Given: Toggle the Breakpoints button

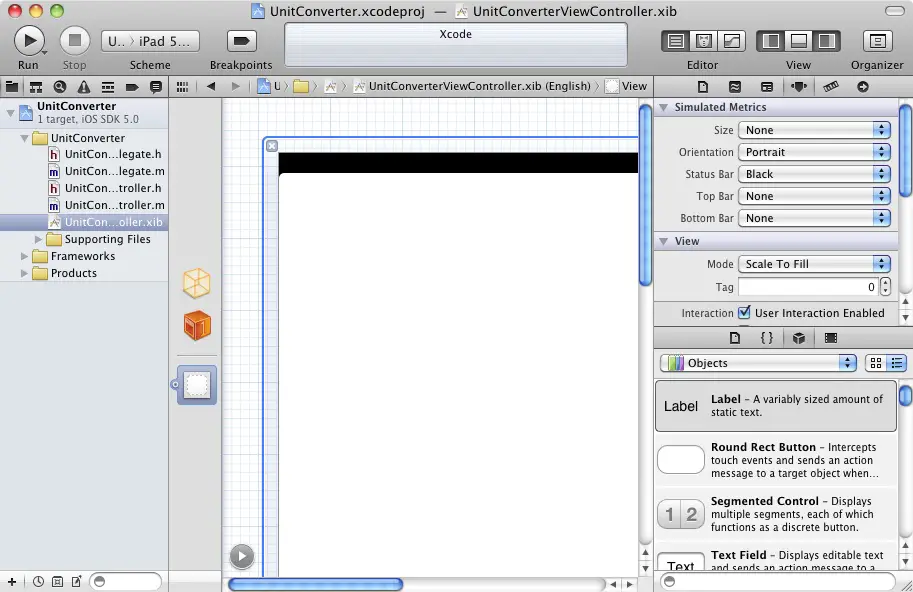Looking at the screenshot, I should (x=241, y=41).
